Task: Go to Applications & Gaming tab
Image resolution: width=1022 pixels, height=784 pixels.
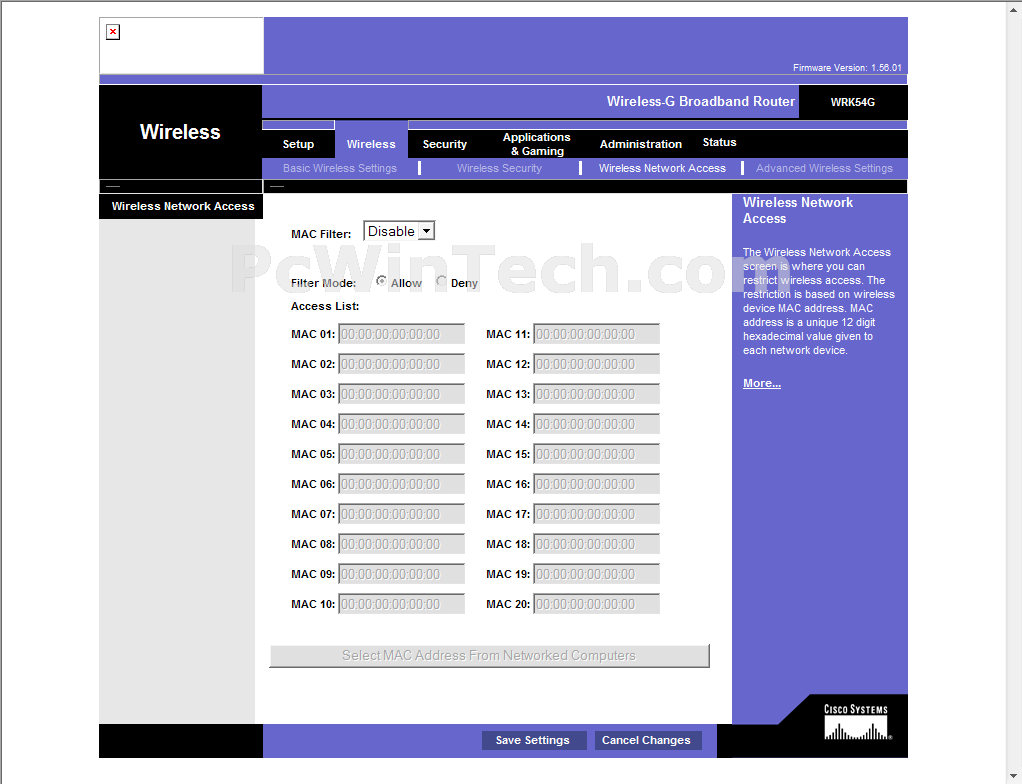Action: point(536,144)
